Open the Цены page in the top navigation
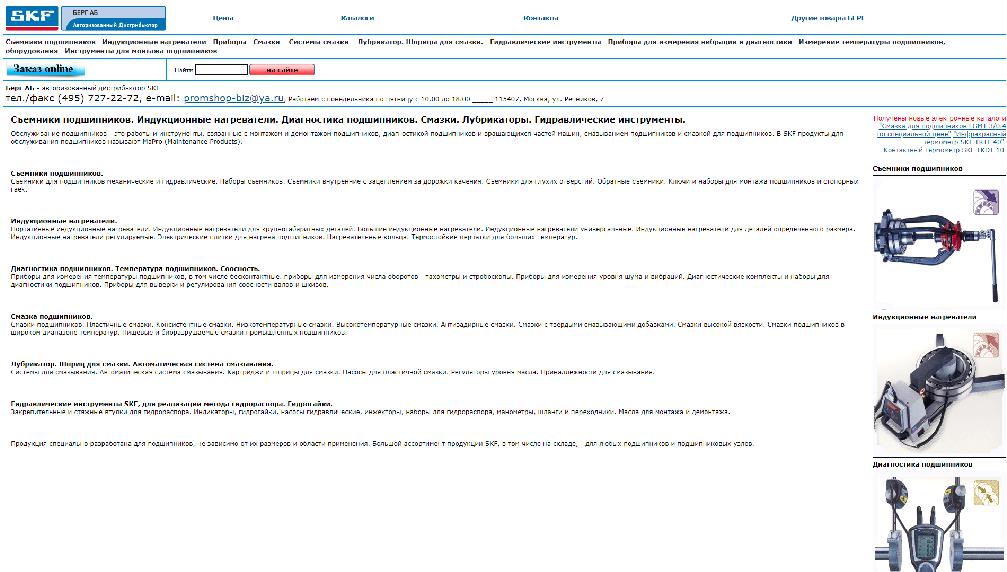 click(223, 18)
